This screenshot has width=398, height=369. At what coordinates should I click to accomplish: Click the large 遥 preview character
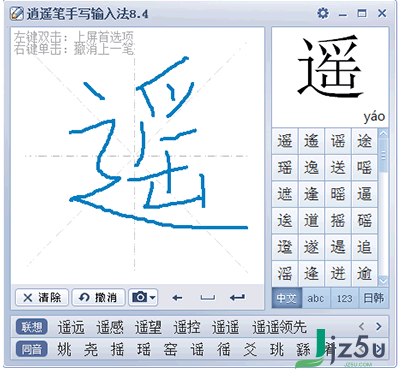pos(329,66)
